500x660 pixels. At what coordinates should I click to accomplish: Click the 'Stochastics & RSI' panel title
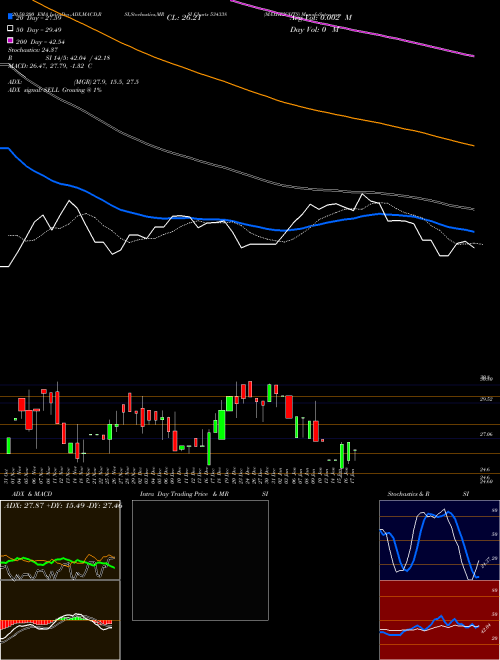428,494
